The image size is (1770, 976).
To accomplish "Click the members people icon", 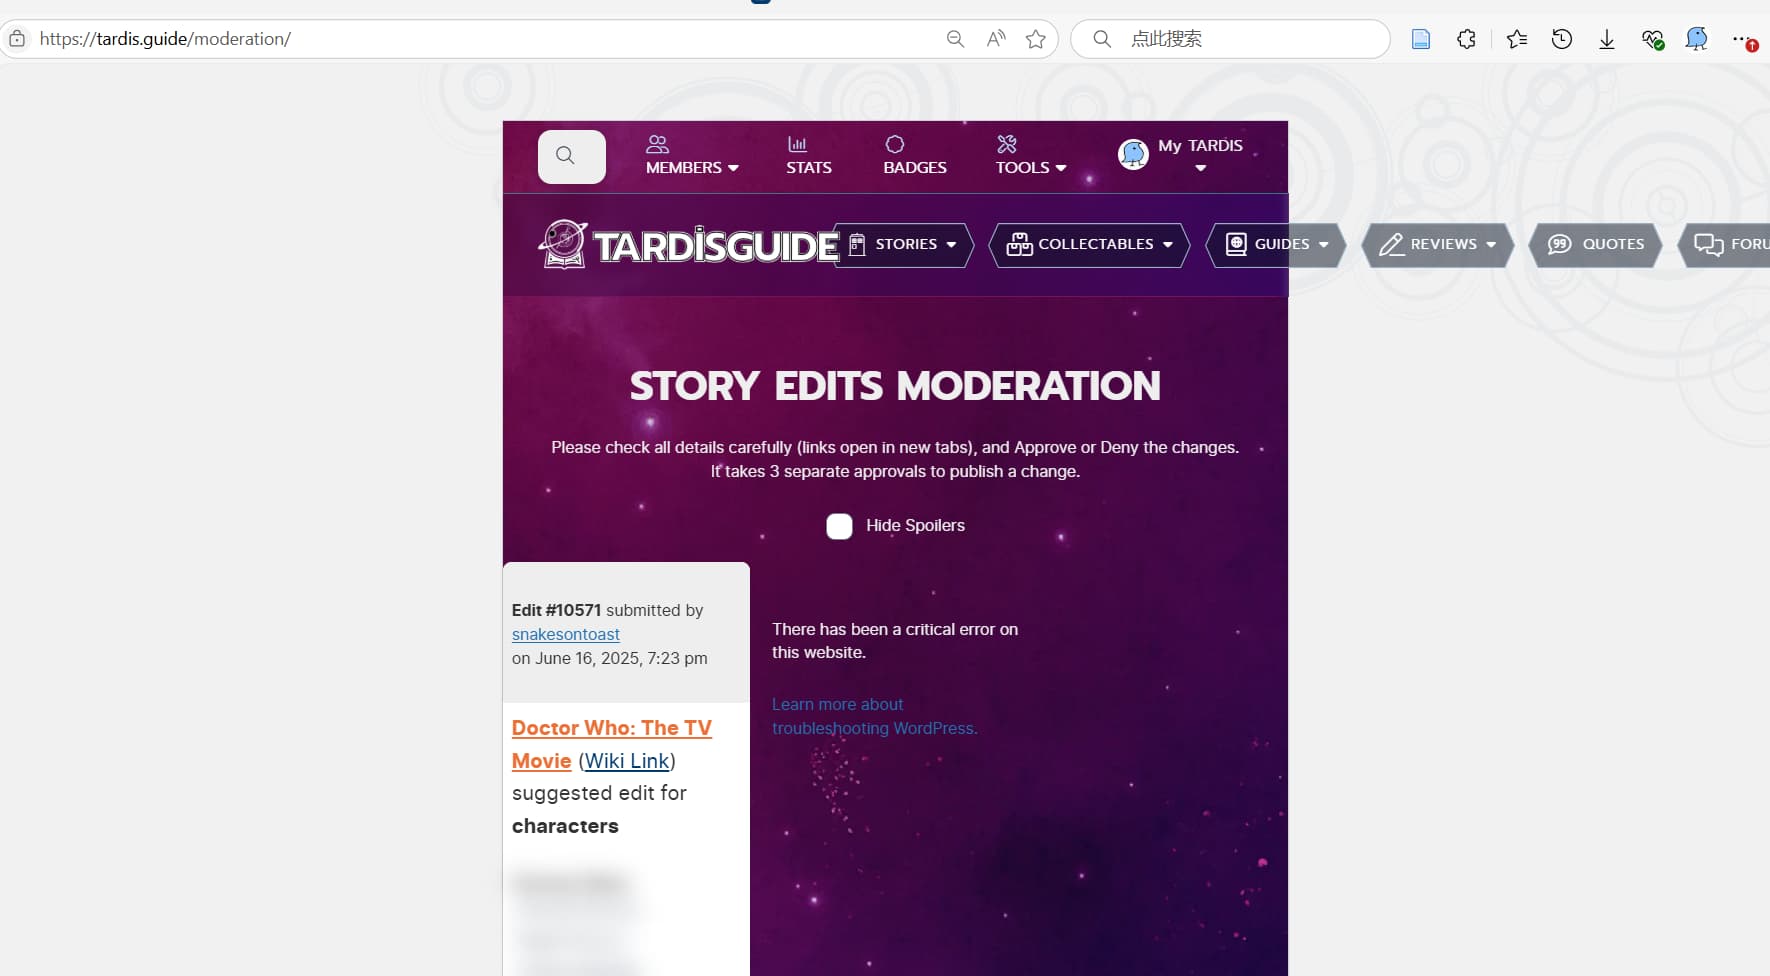I will tap(657, 144).
